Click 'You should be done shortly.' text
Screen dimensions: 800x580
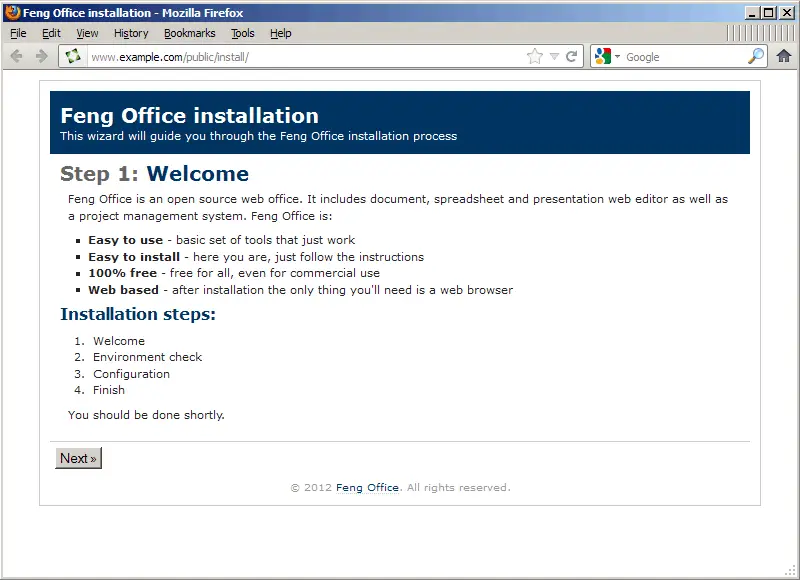[x=146, y=415]
